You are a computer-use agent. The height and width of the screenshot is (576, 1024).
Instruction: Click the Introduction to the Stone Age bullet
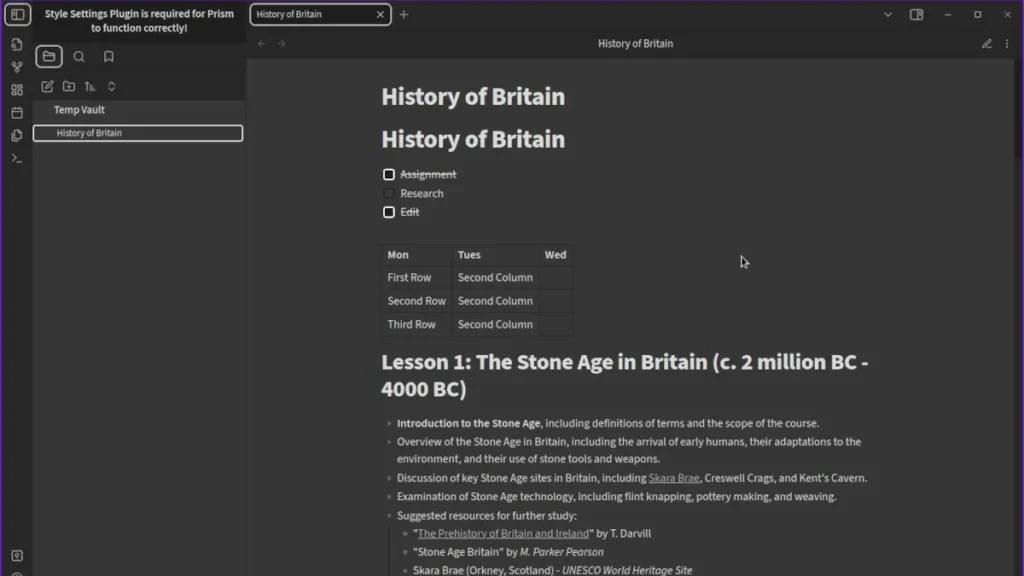(x=607, y=423)
